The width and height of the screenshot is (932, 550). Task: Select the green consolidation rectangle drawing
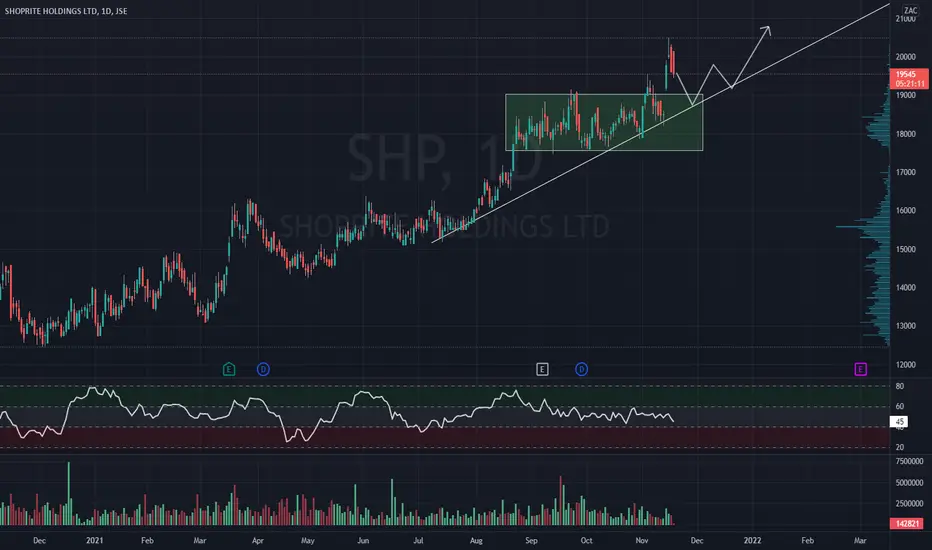click(x=604, y=122)
